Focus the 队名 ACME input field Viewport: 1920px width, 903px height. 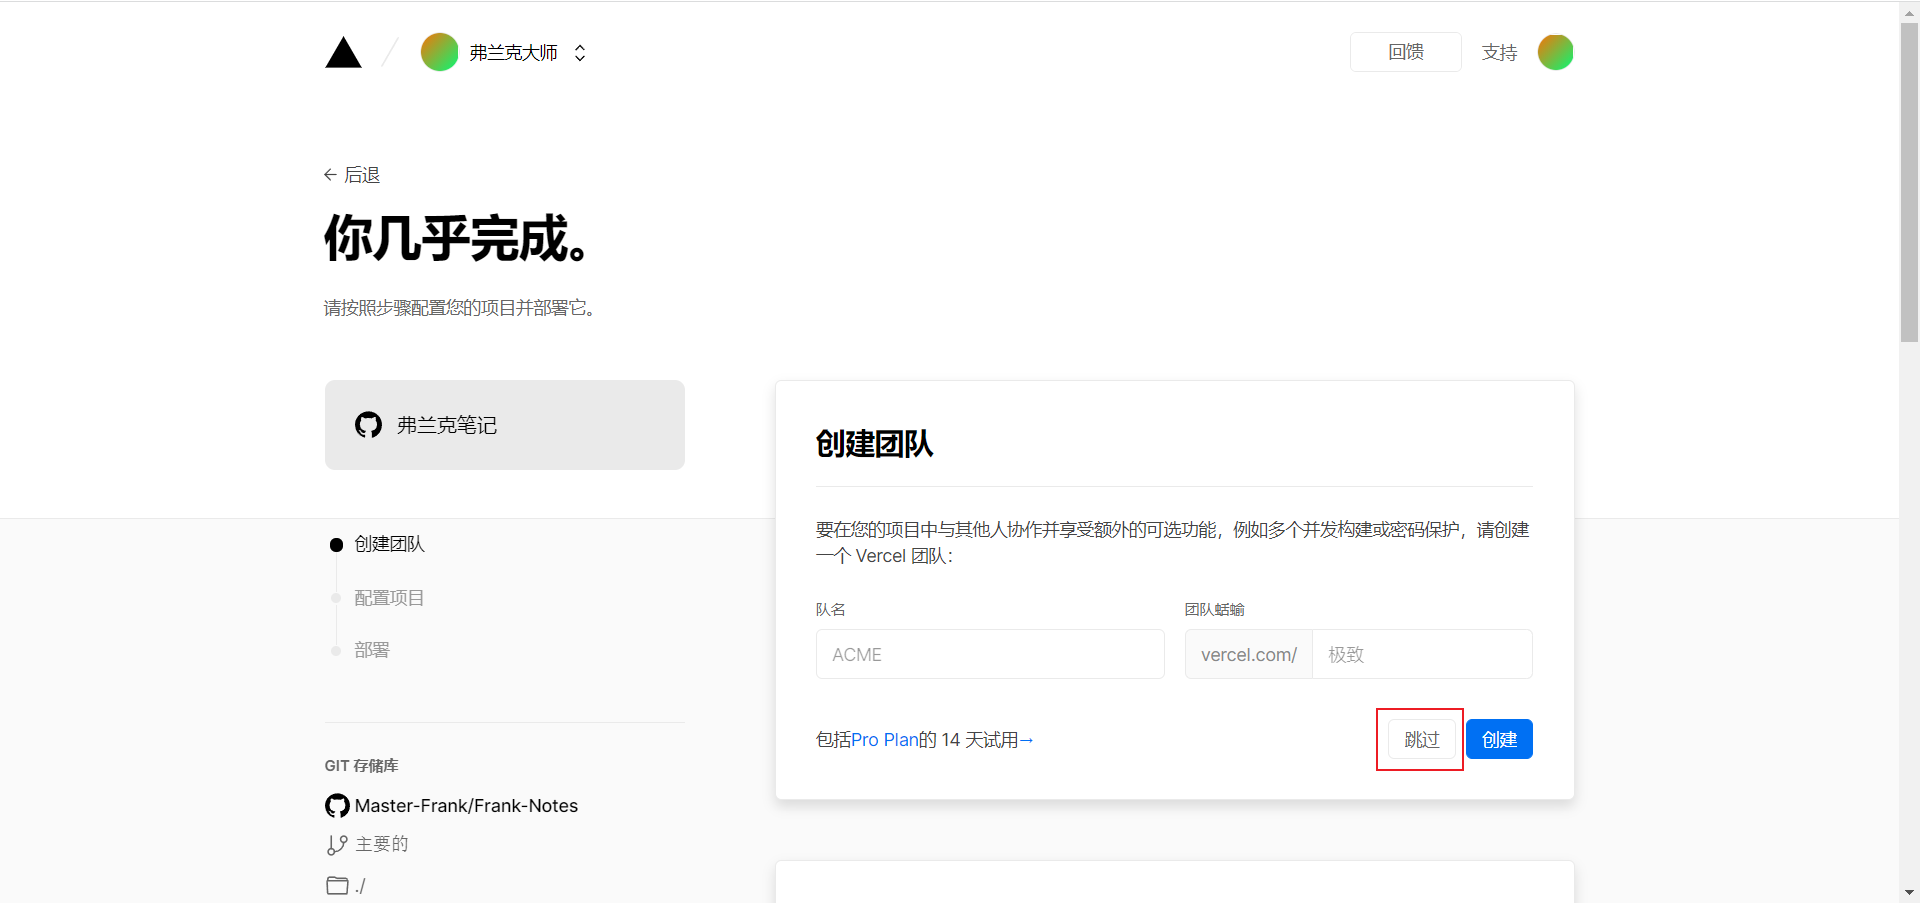click(990, 654)
